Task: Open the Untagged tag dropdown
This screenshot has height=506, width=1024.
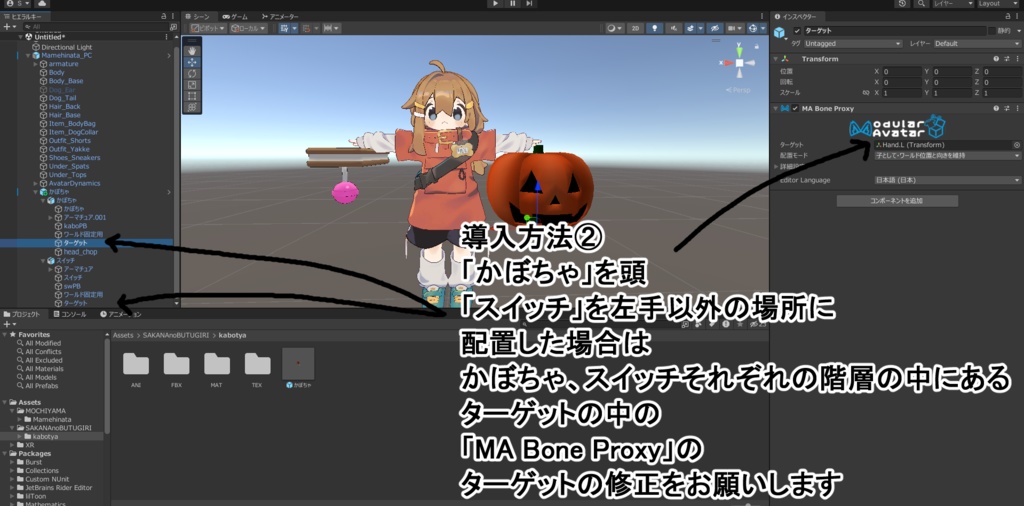Action: [x=853, y=44]
